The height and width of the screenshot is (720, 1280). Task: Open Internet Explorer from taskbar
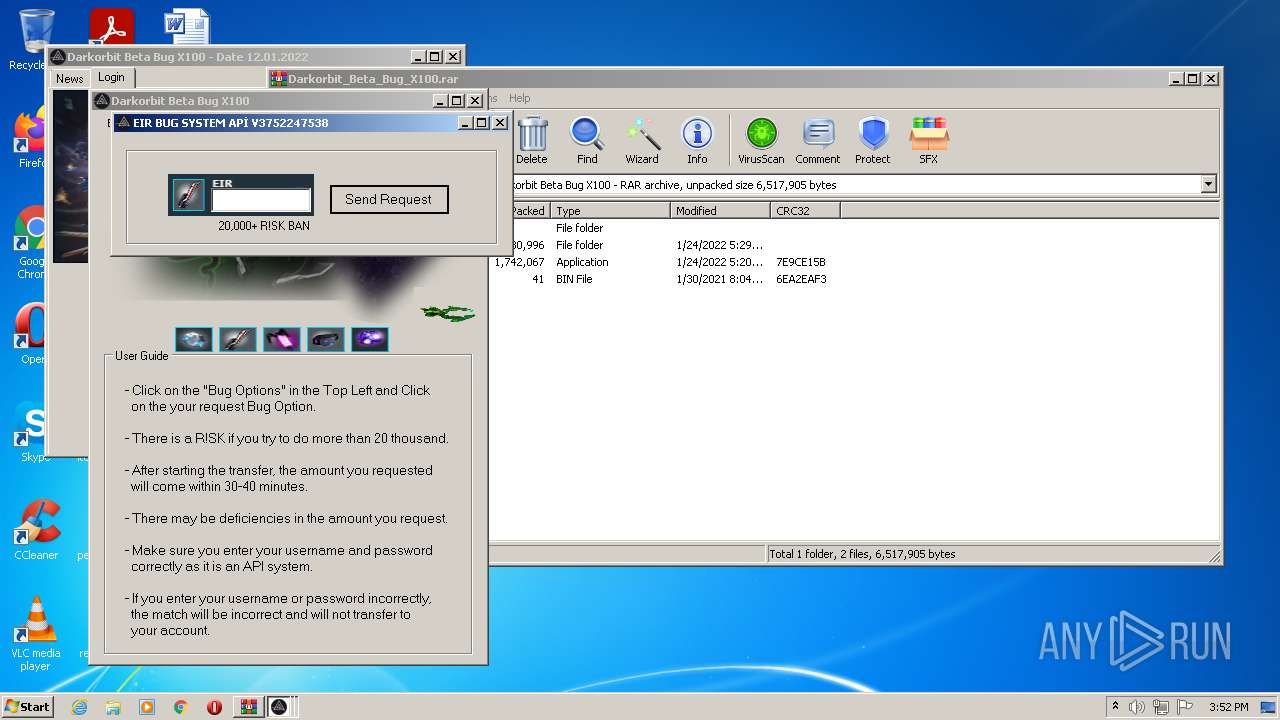pyautogui.click(x=80, y=707)
